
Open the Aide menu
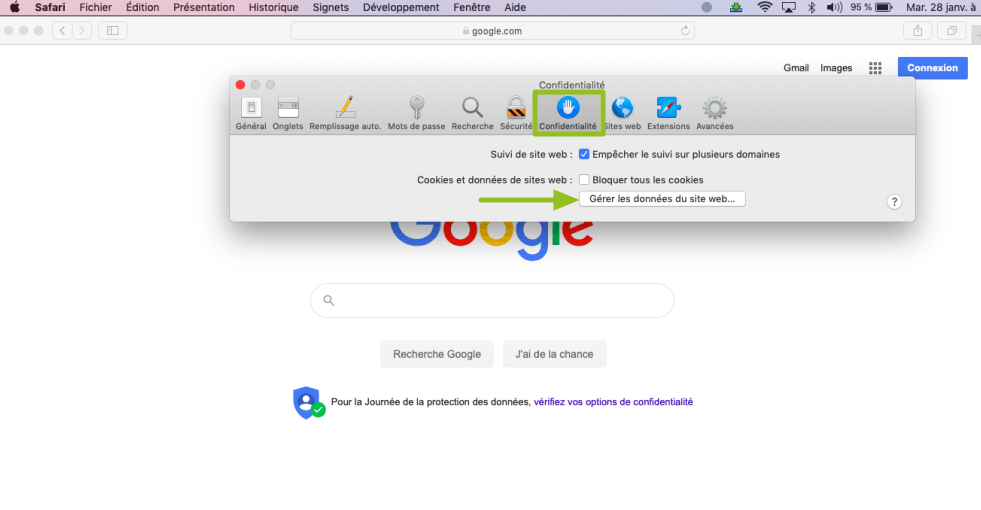click(515, 8)
